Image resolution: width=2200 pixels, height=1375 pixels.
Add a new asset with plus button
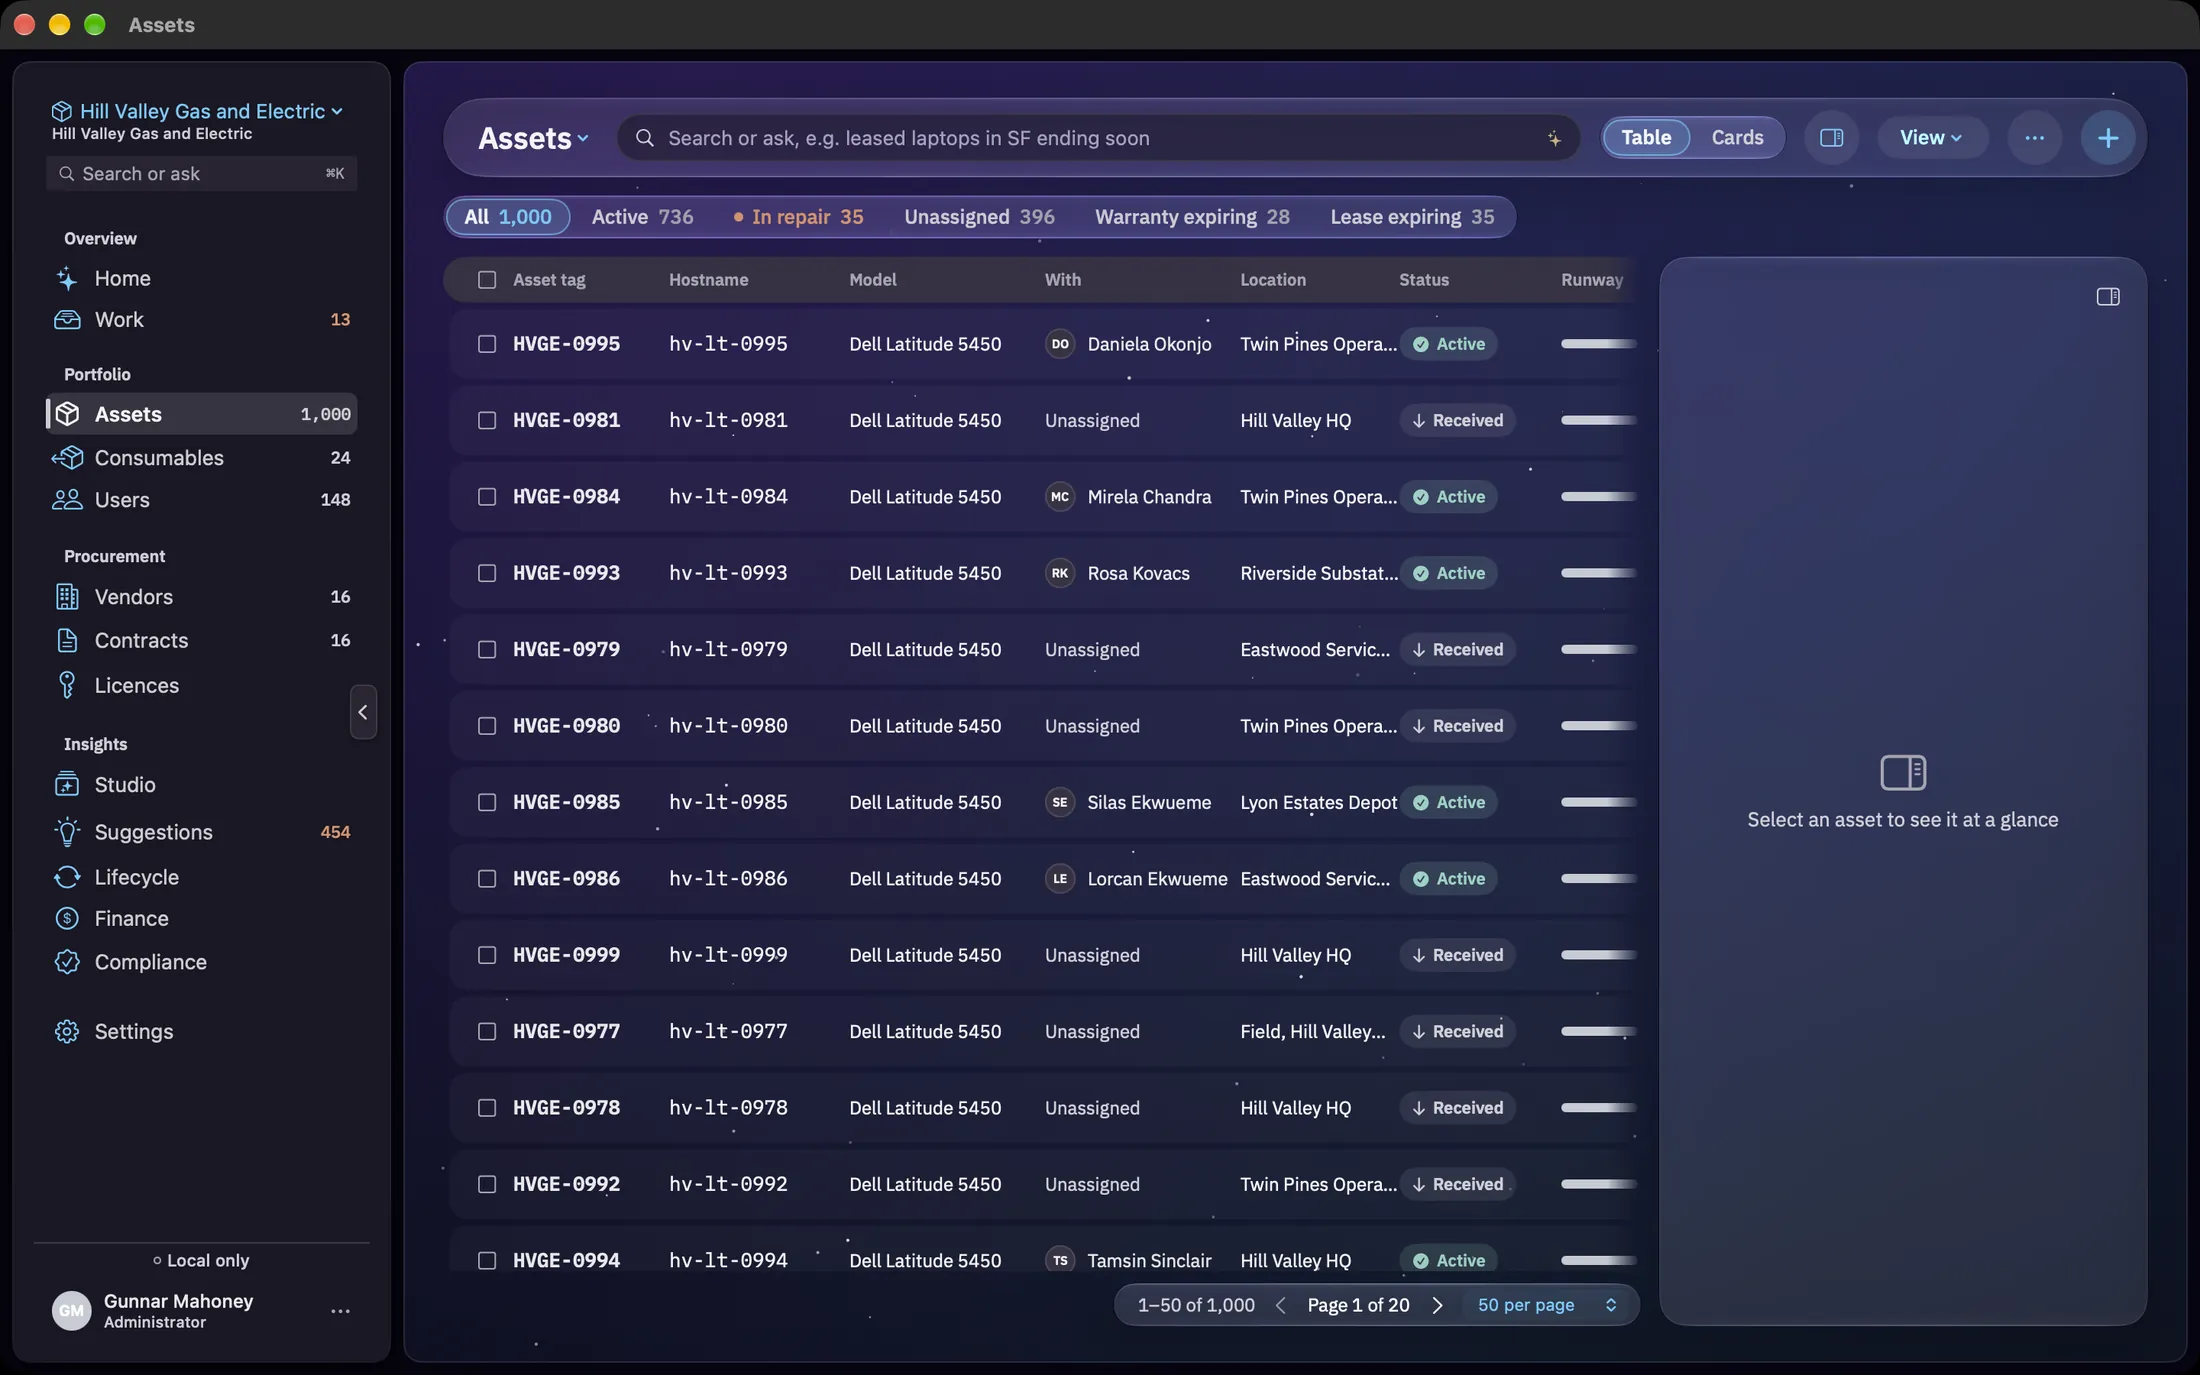(2108, 138)
